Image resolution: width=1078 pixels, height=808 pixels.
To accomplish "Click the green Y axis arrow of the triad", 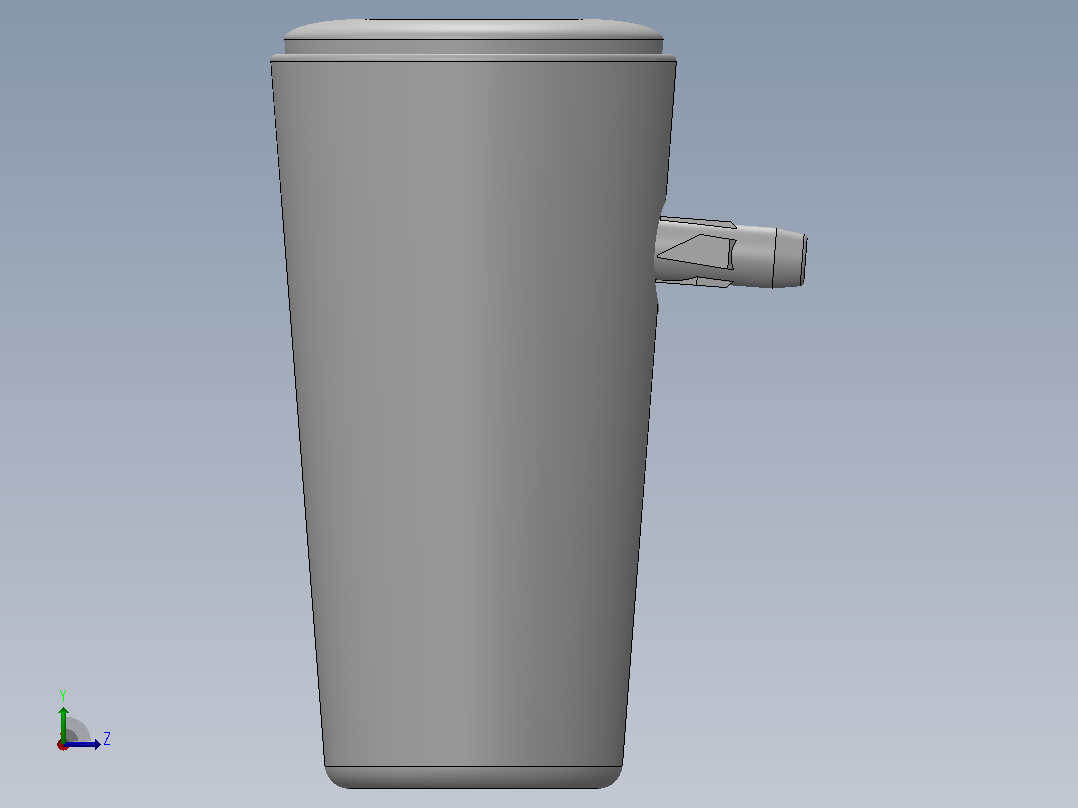I will click(63, 723).
